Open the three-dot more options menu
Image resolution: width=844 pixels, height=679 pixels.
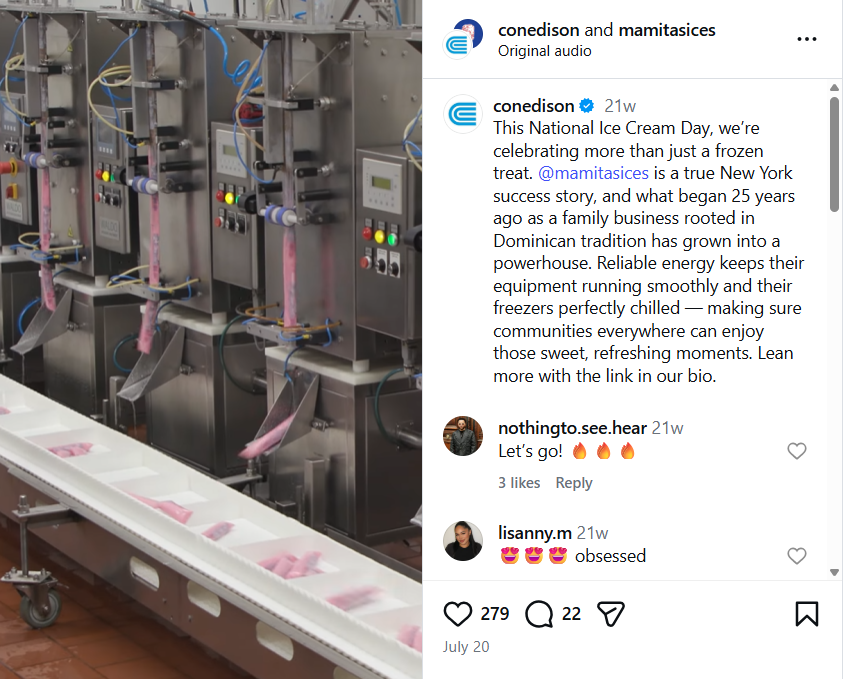[807, 39]
